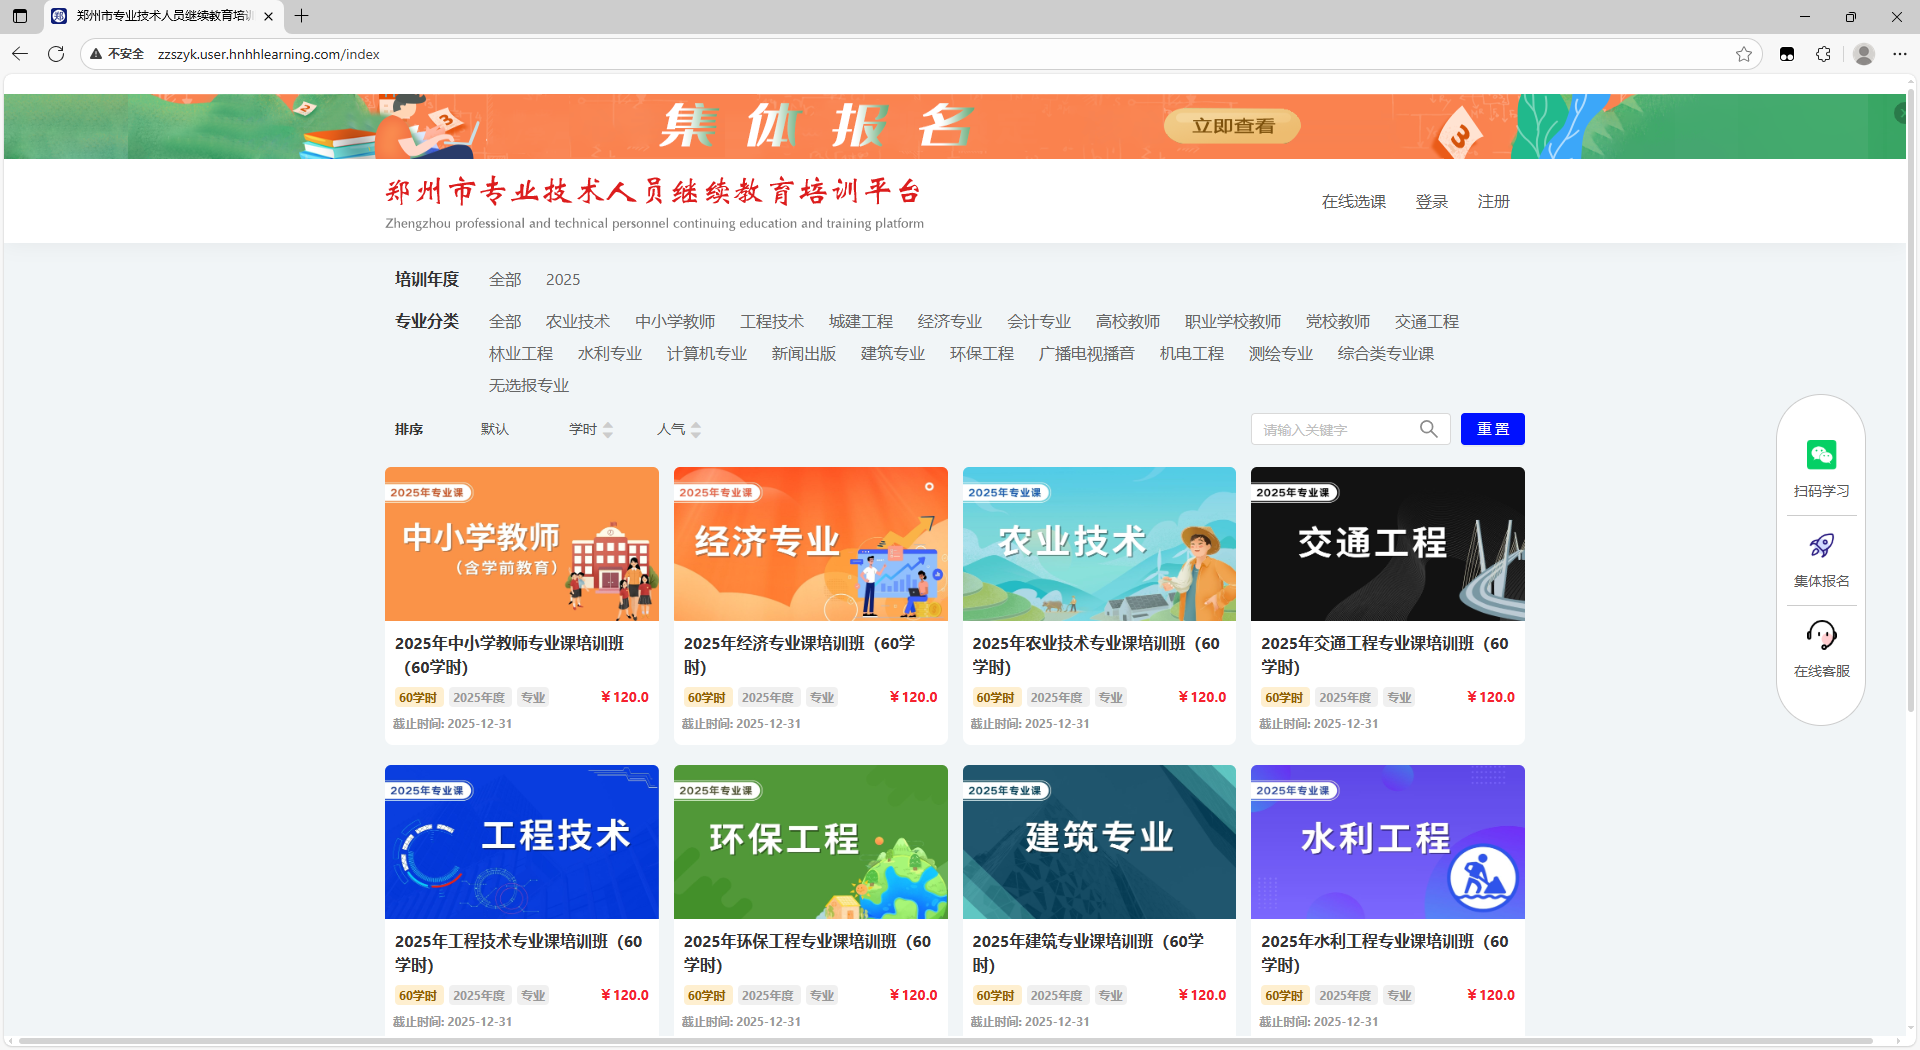Open 交通工程 course thumbnail
Viewport: 1920px width, 1050px height.
pyautogui.click(x=1387, y=544)
